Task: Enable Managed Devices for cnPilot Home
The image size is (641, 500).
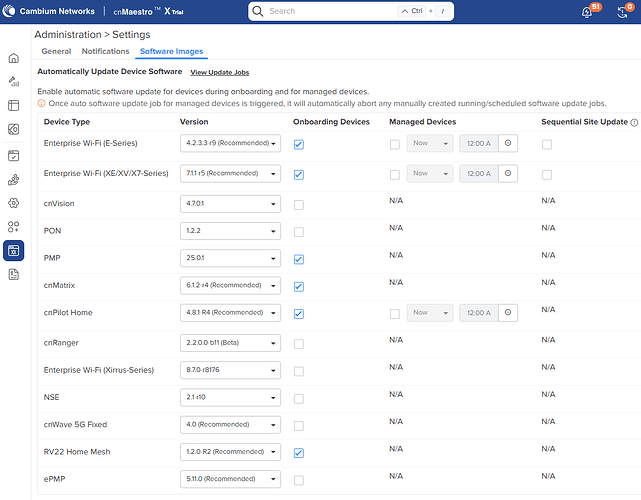Action: [395, 314]
